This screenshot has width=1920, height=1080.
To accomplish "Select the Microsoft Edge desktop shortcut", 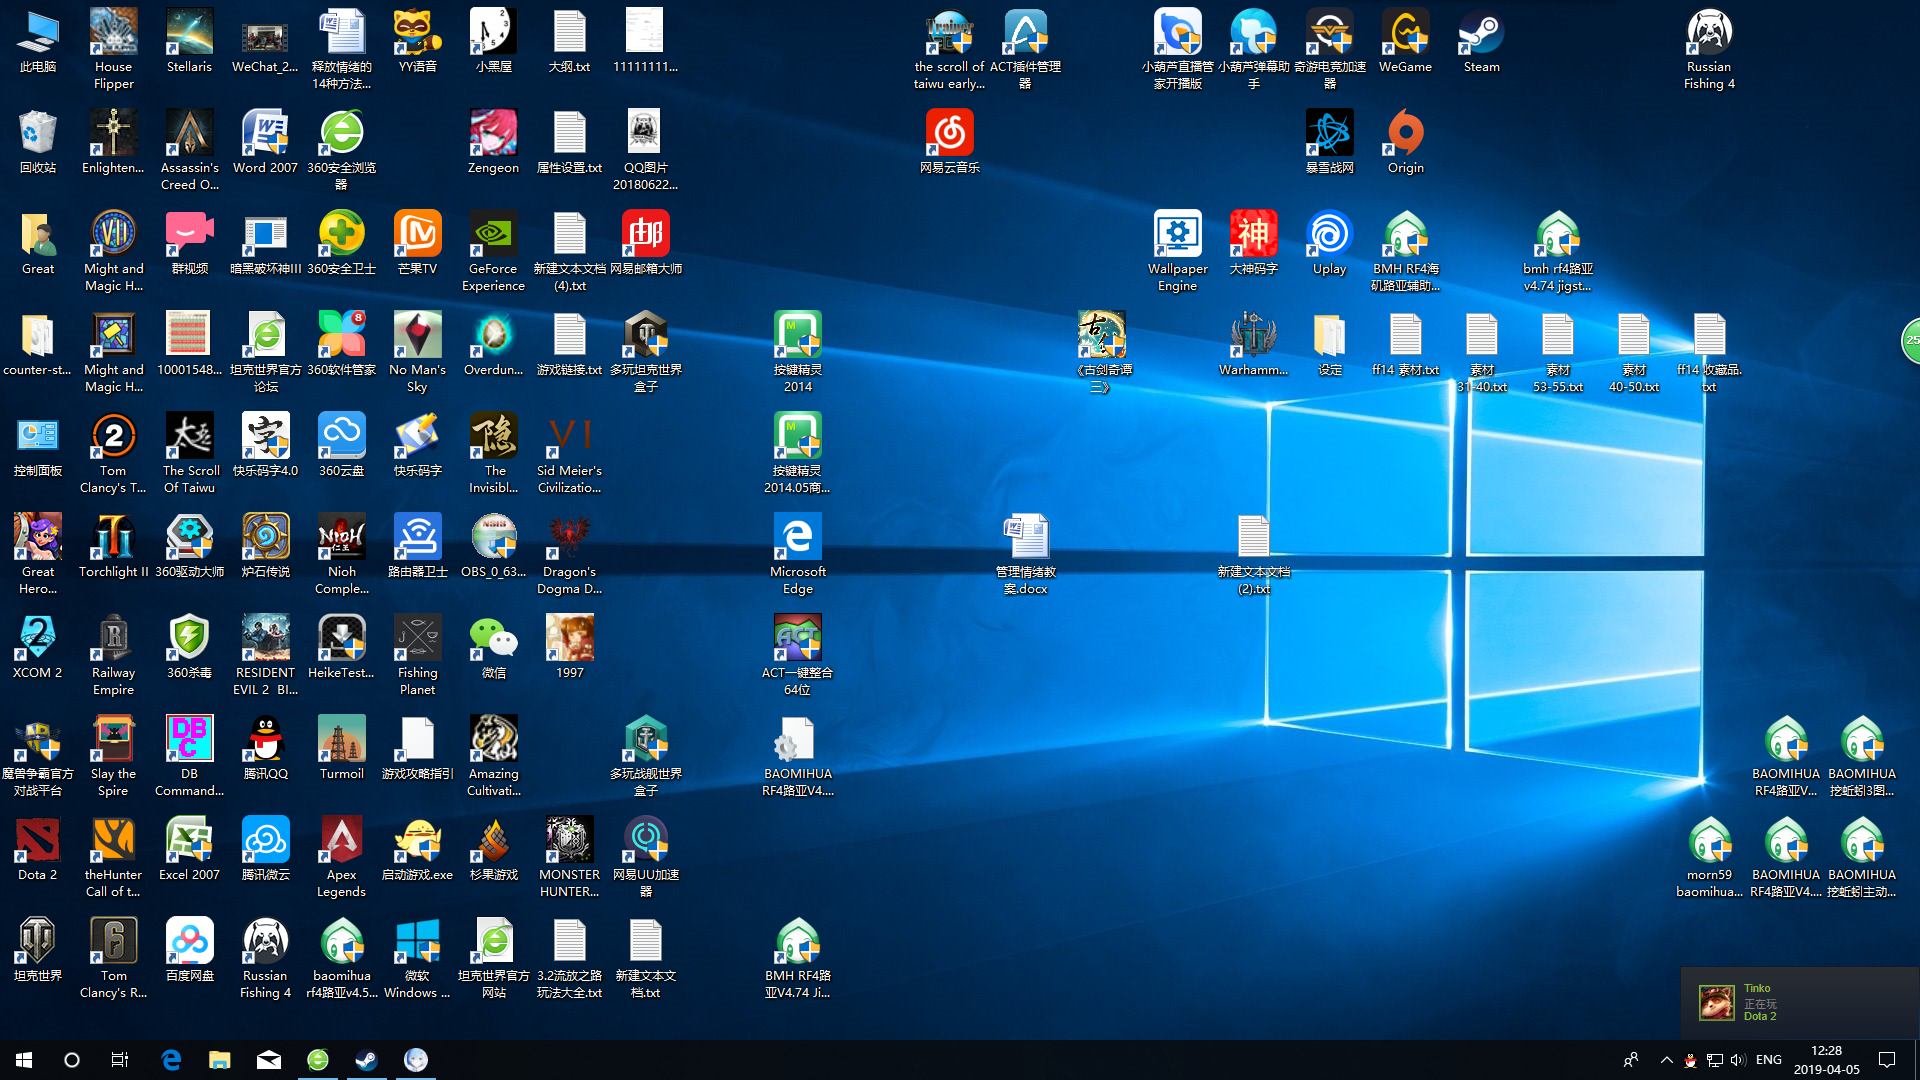I will coord(797,539).
